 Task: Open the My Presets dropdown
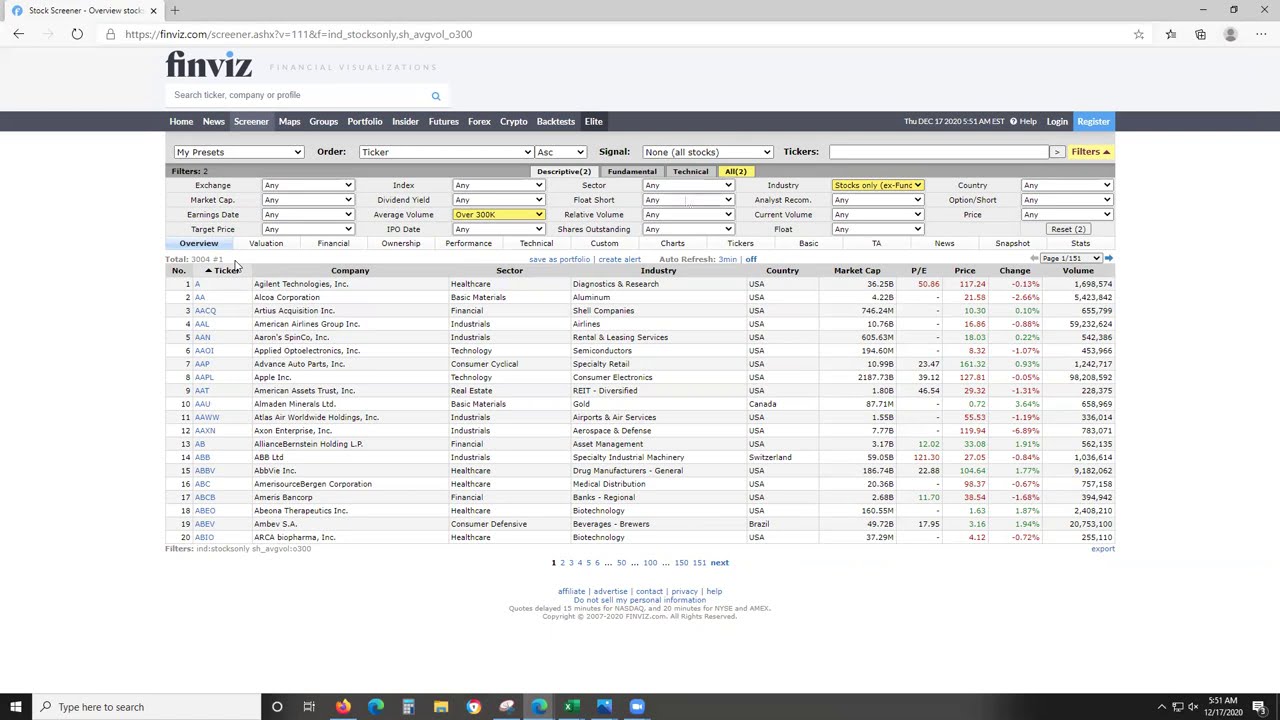[238, 152]
